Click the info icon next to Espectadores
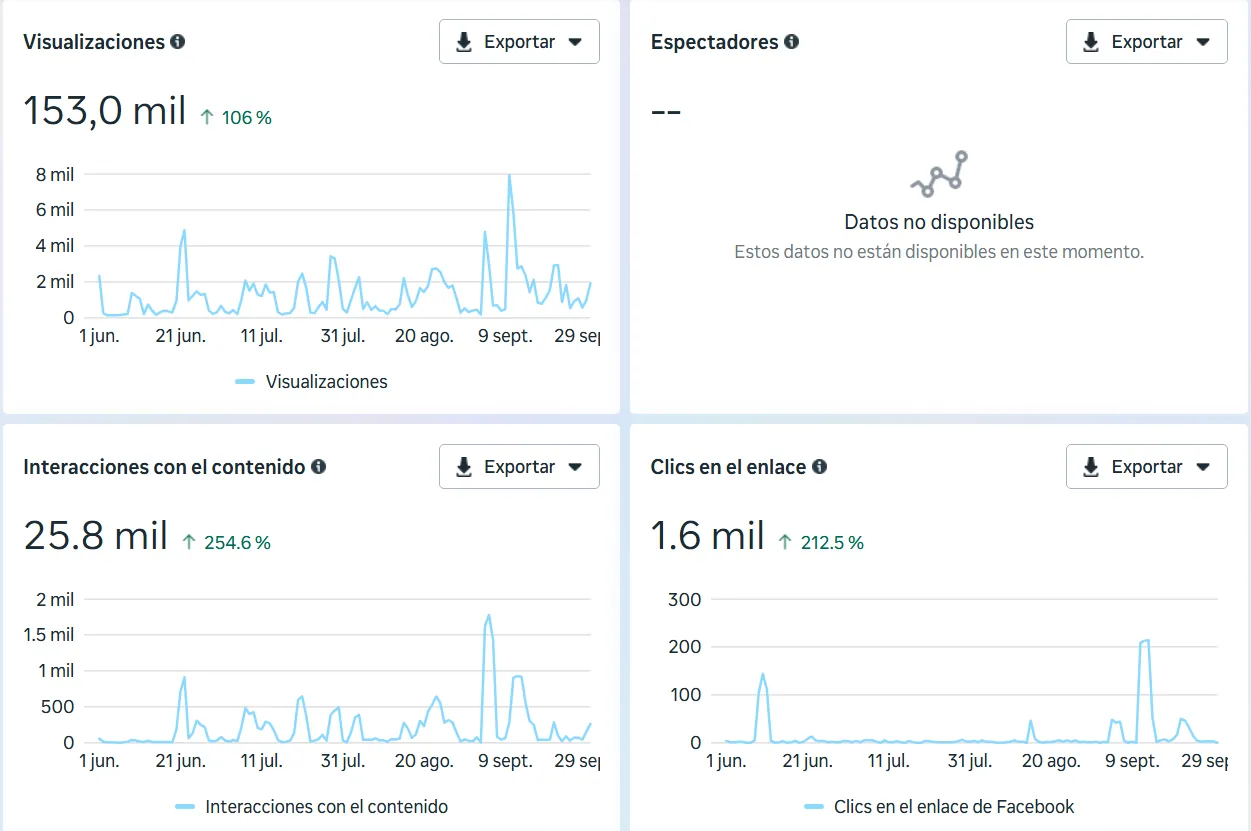Screen dimensions: 1251x831 [791, 42]
